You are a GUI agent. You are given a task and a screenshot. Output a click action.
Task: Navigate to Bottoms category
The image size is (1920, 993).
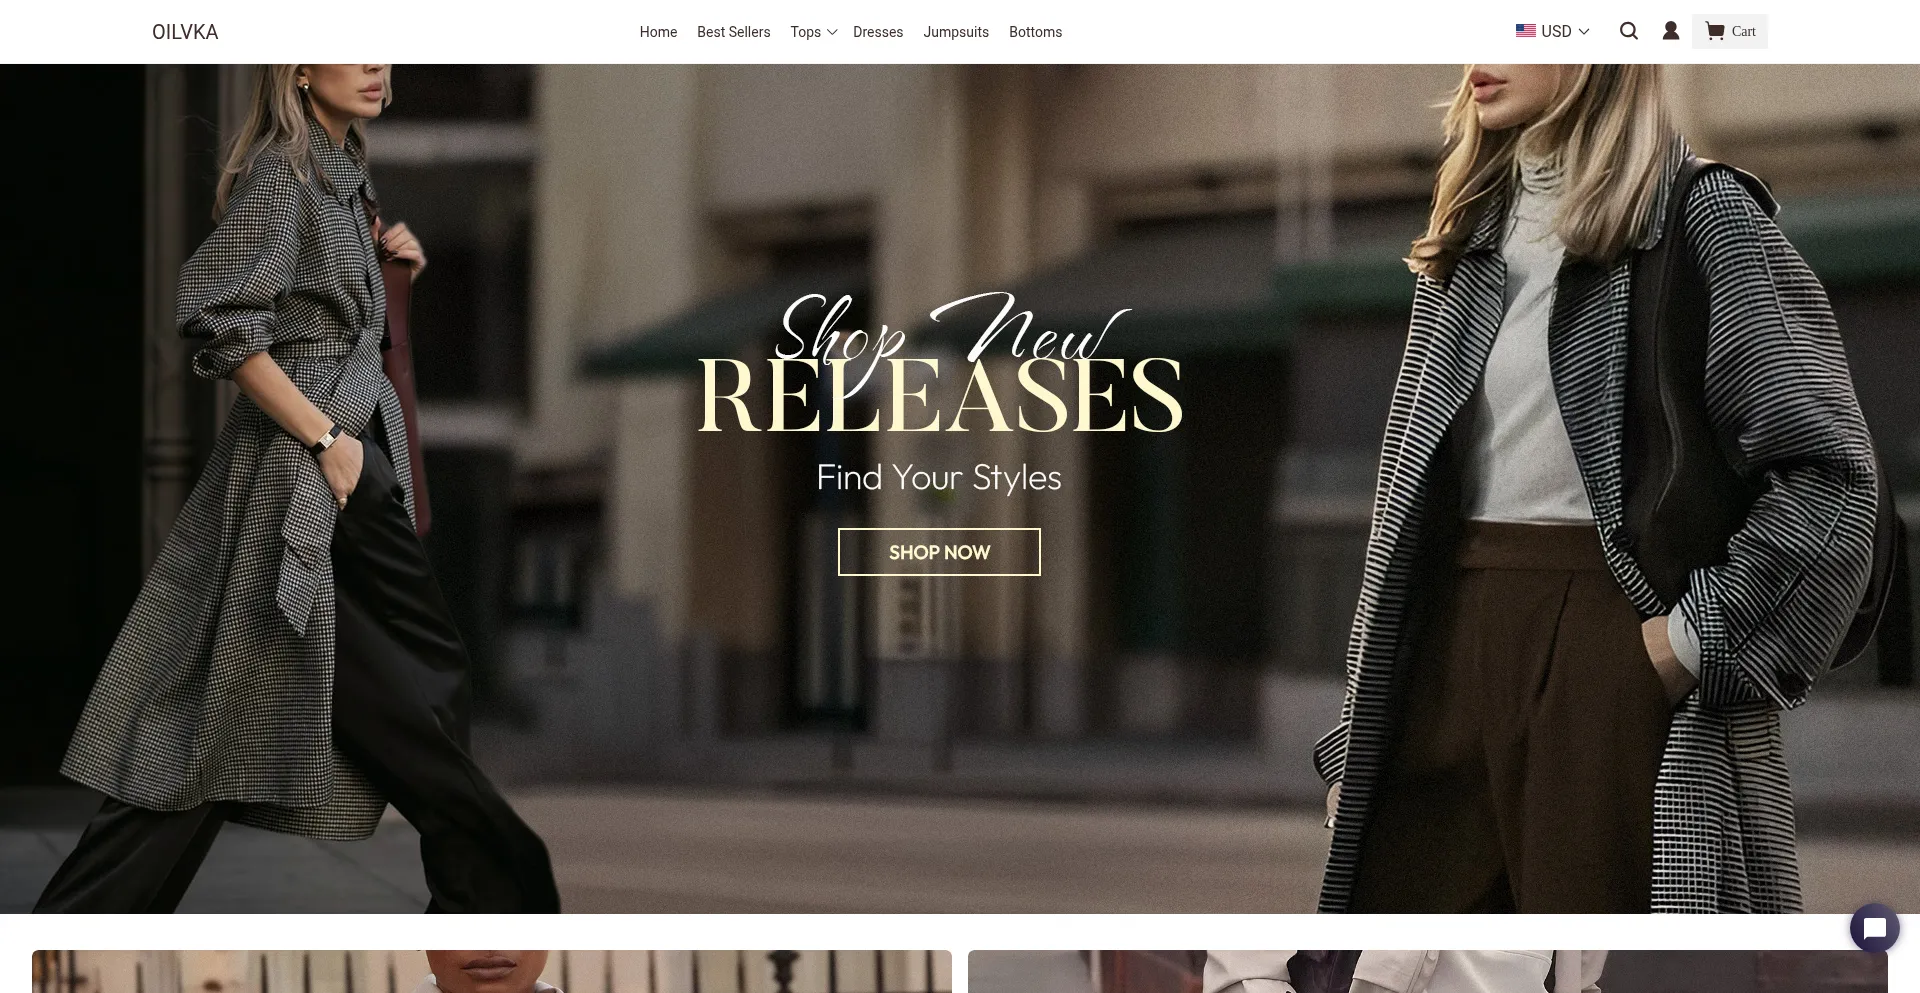pyautogui.click(x=1035, y=32)
